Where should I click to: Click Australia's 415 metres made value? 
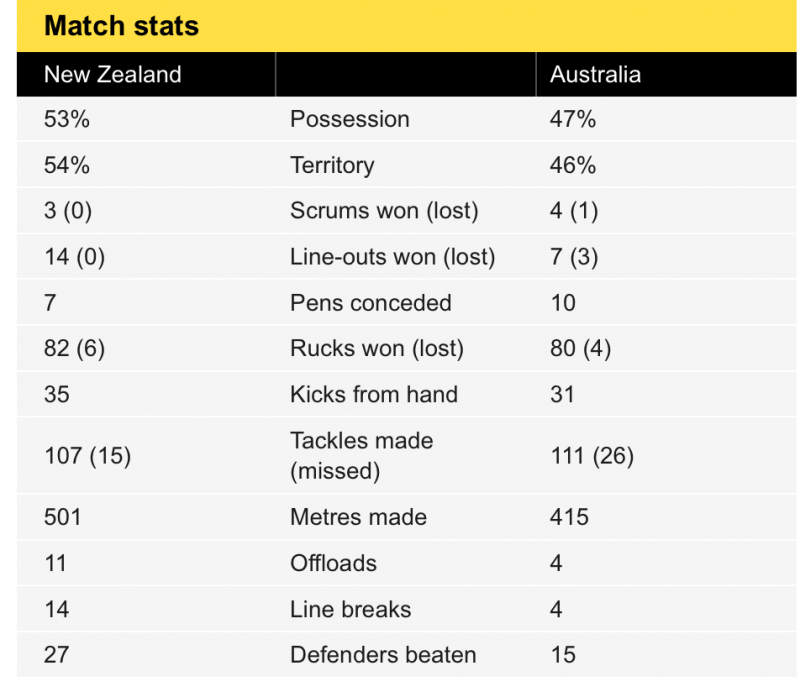pyautogui.click(x=569, y=517)
